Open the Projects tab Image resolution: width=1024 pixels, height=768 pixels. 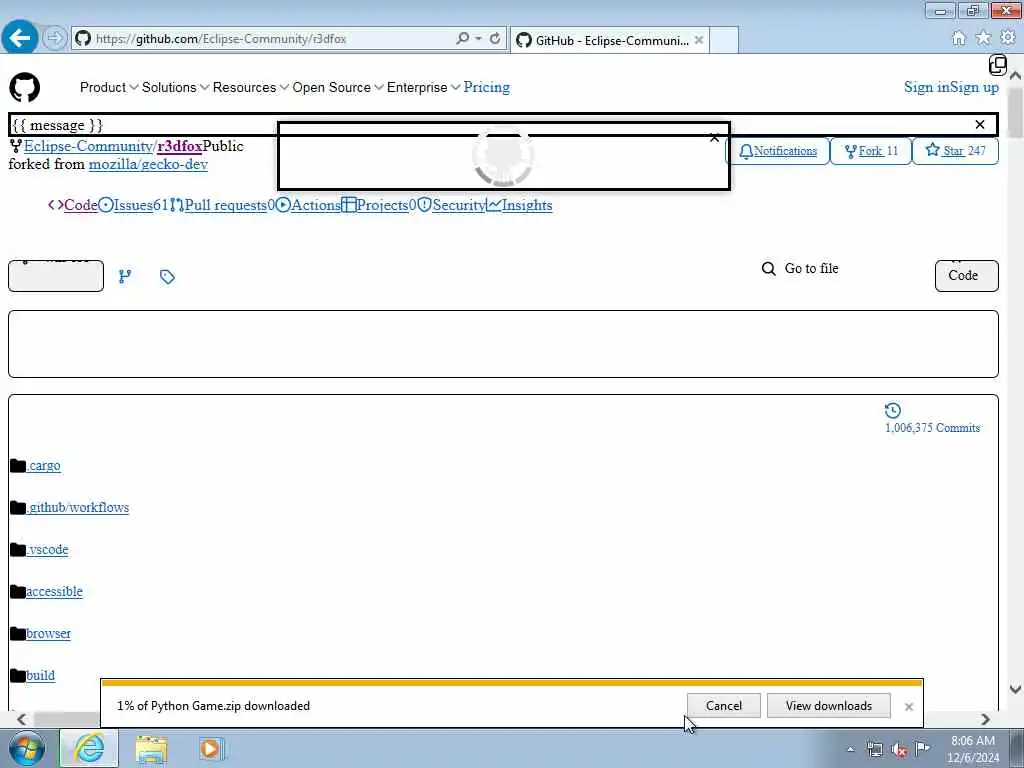(x=379, y=205)
